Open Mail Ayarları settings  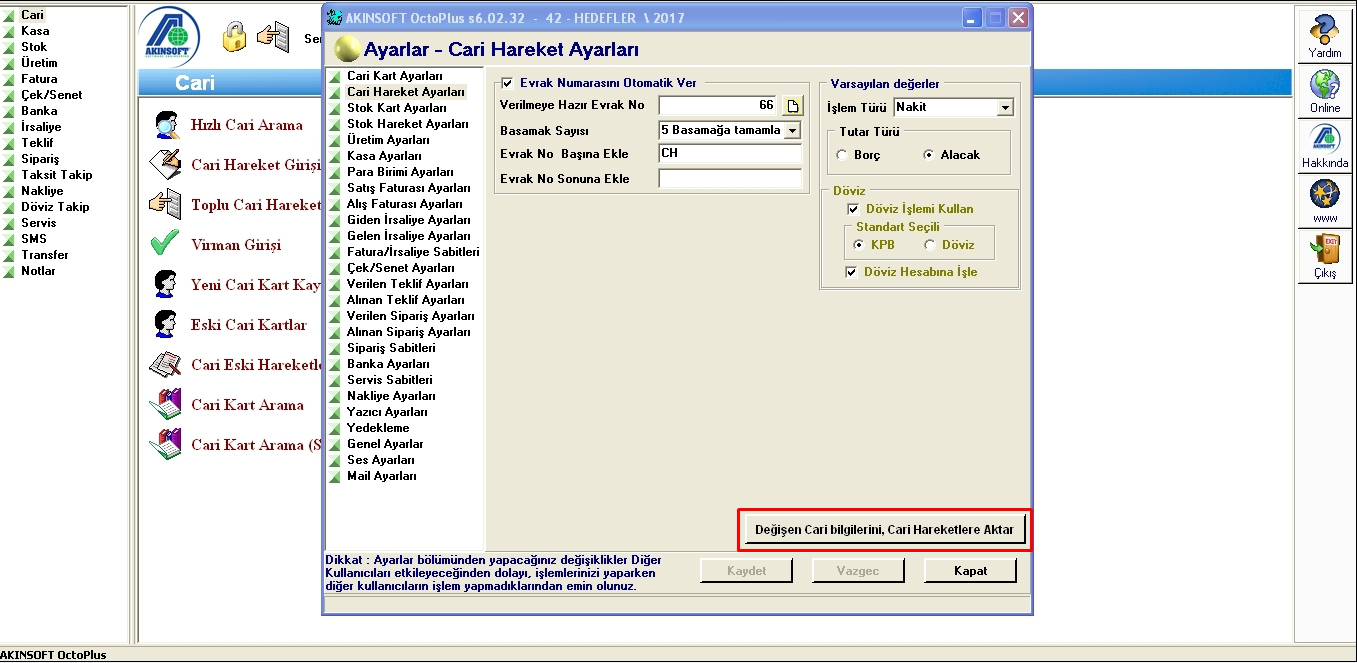pyautogui.click(x=381, y=476)
